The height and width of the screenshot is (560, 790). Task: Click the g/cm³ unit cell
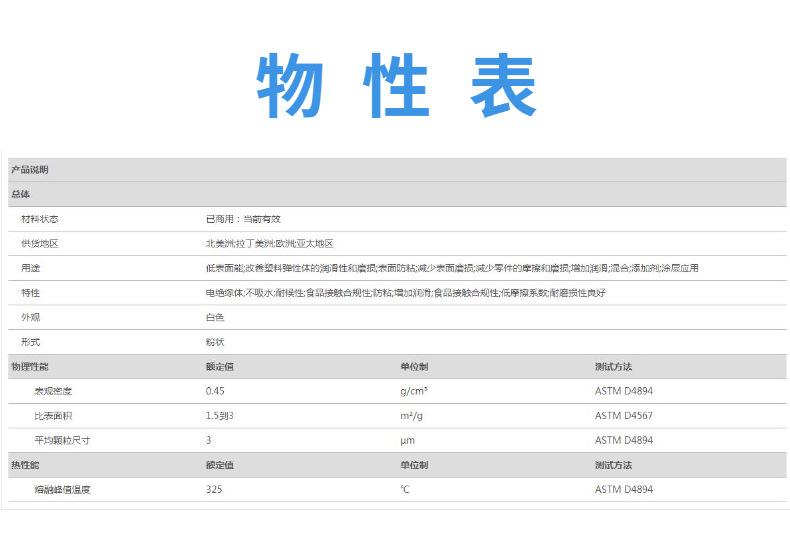(x=414, y=391)
